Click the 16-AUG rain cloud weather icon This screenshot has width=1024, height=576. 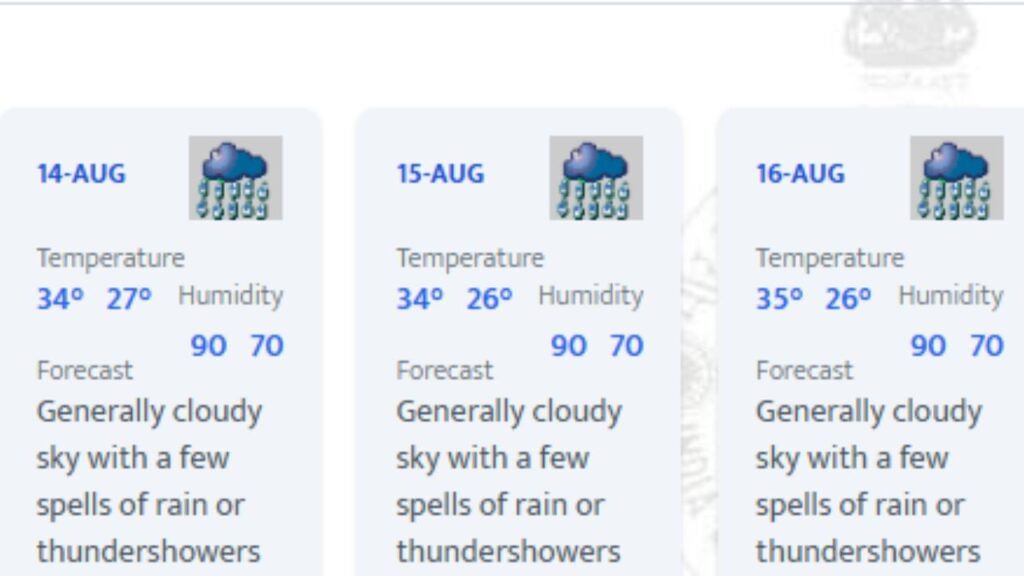[956, 178]
